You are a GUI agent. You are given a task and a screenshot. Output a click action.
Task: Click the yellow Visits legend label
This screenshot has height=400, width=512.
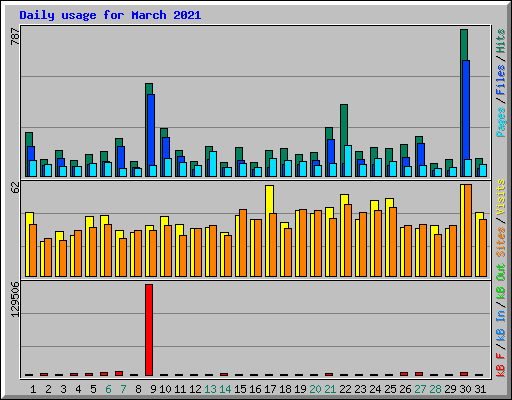501,197
